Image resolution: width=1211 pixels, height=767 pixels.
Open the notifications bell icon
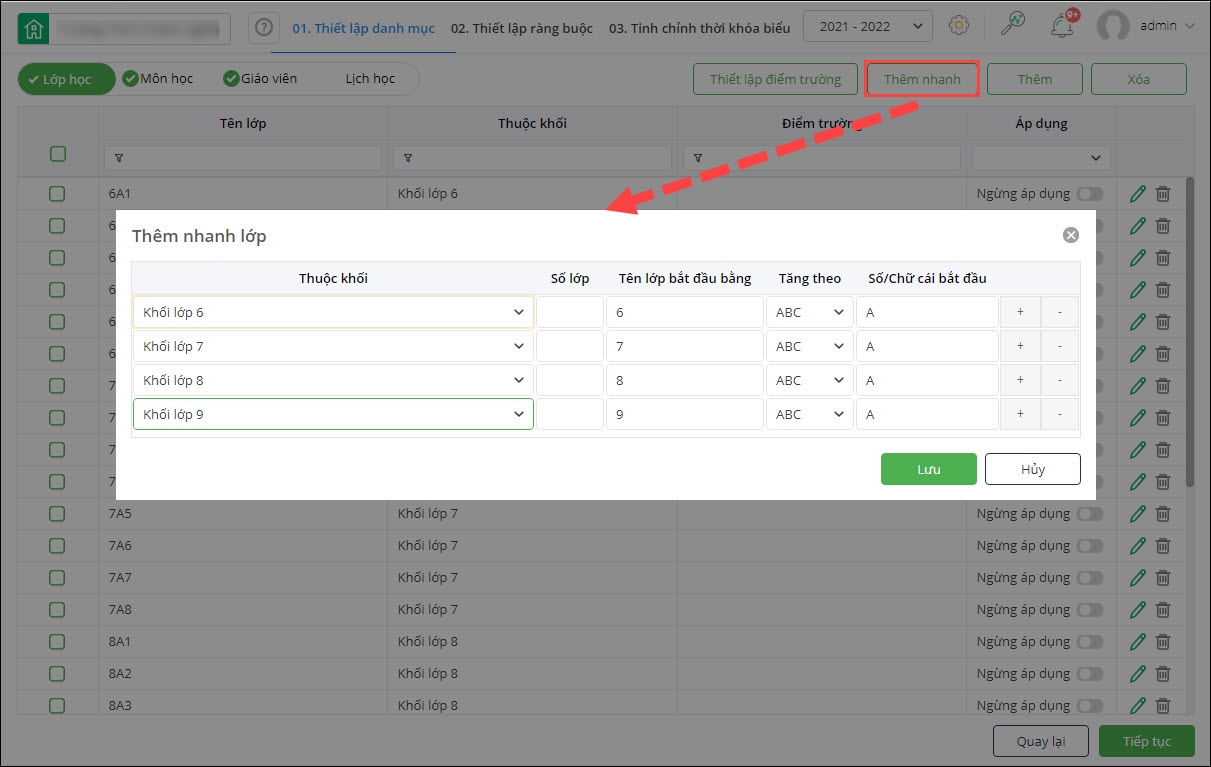(x=1062, y=27)
